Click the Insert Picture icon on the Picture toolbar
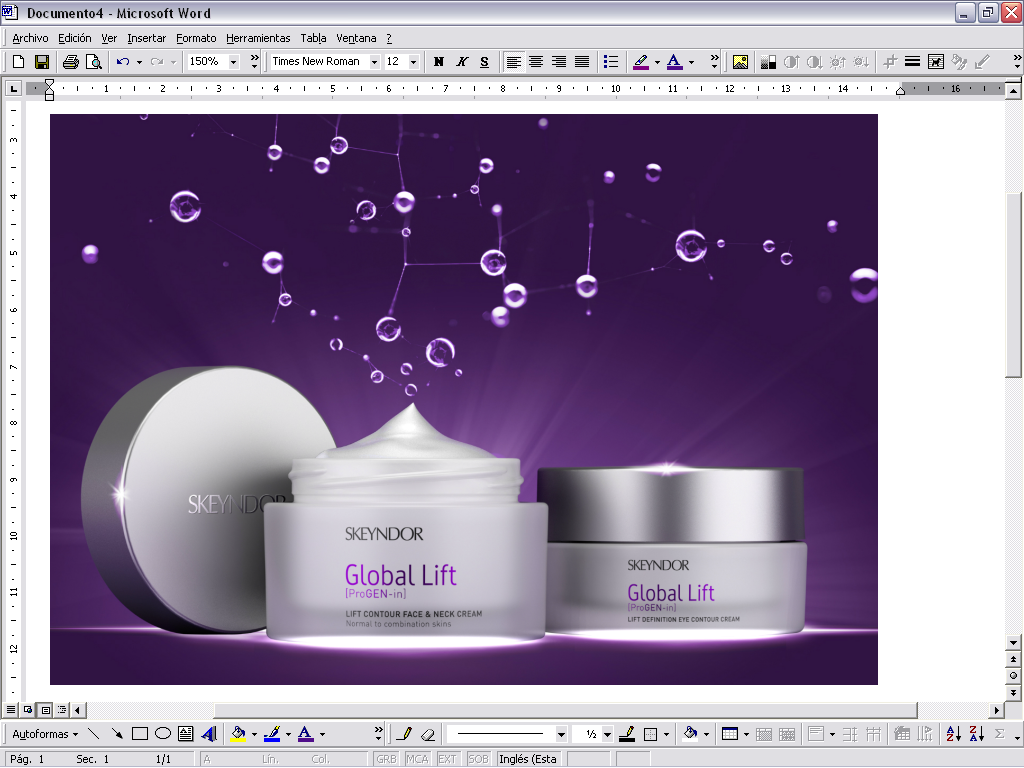Screen dimensions: 1024x768 tap(740, 62)
